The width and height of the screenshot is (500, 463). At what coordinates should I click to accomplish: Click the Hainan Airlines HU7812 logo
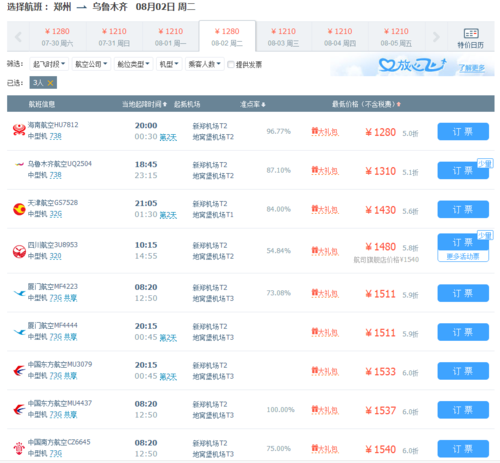click(19, 130)
